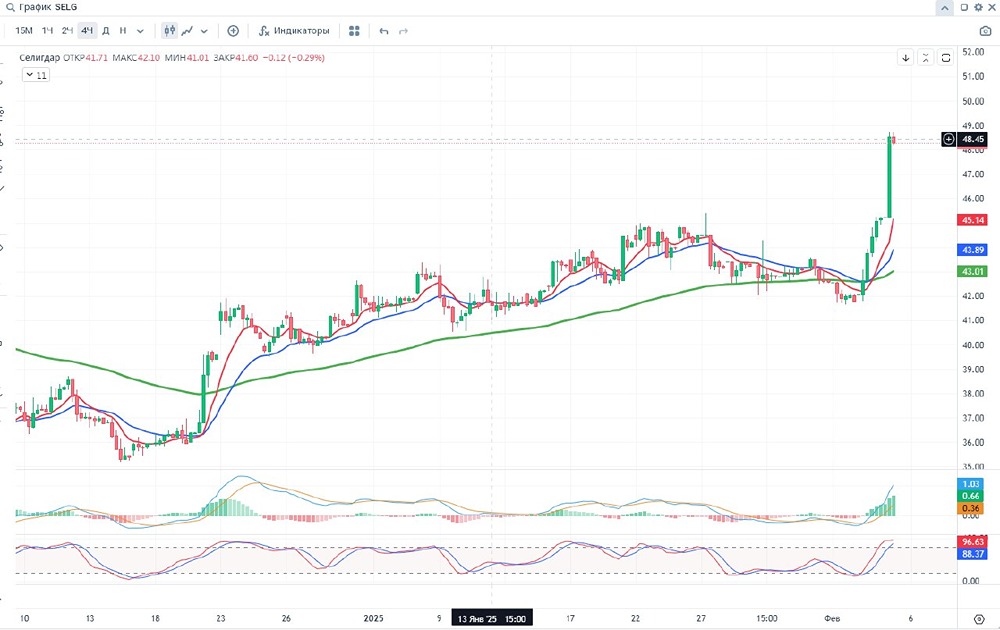Click the −0.12 (−0.29%) change value
The height and width of the screenshot is (630, 1000).
click(293, 57)
